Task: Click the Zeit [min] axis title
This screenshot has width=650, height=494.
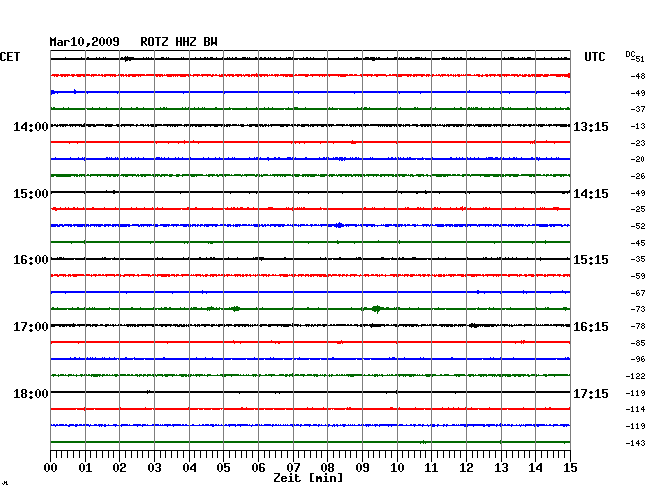Action: coord(308,478)
